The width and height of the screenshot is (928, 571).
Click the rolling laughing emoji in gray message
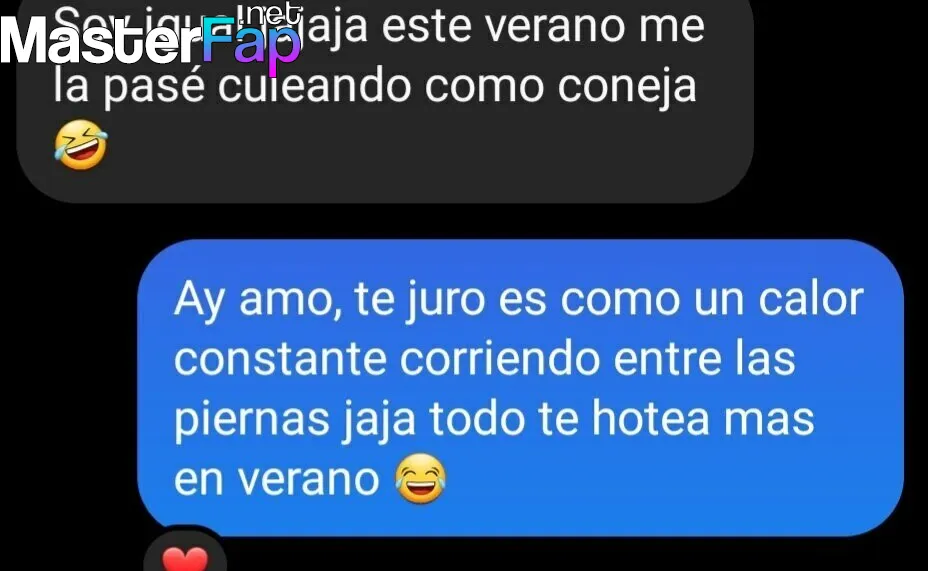81,145
